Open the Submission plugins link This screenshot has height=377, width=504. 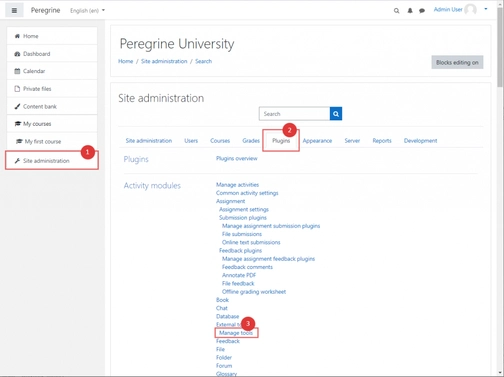tap(243, 218)
